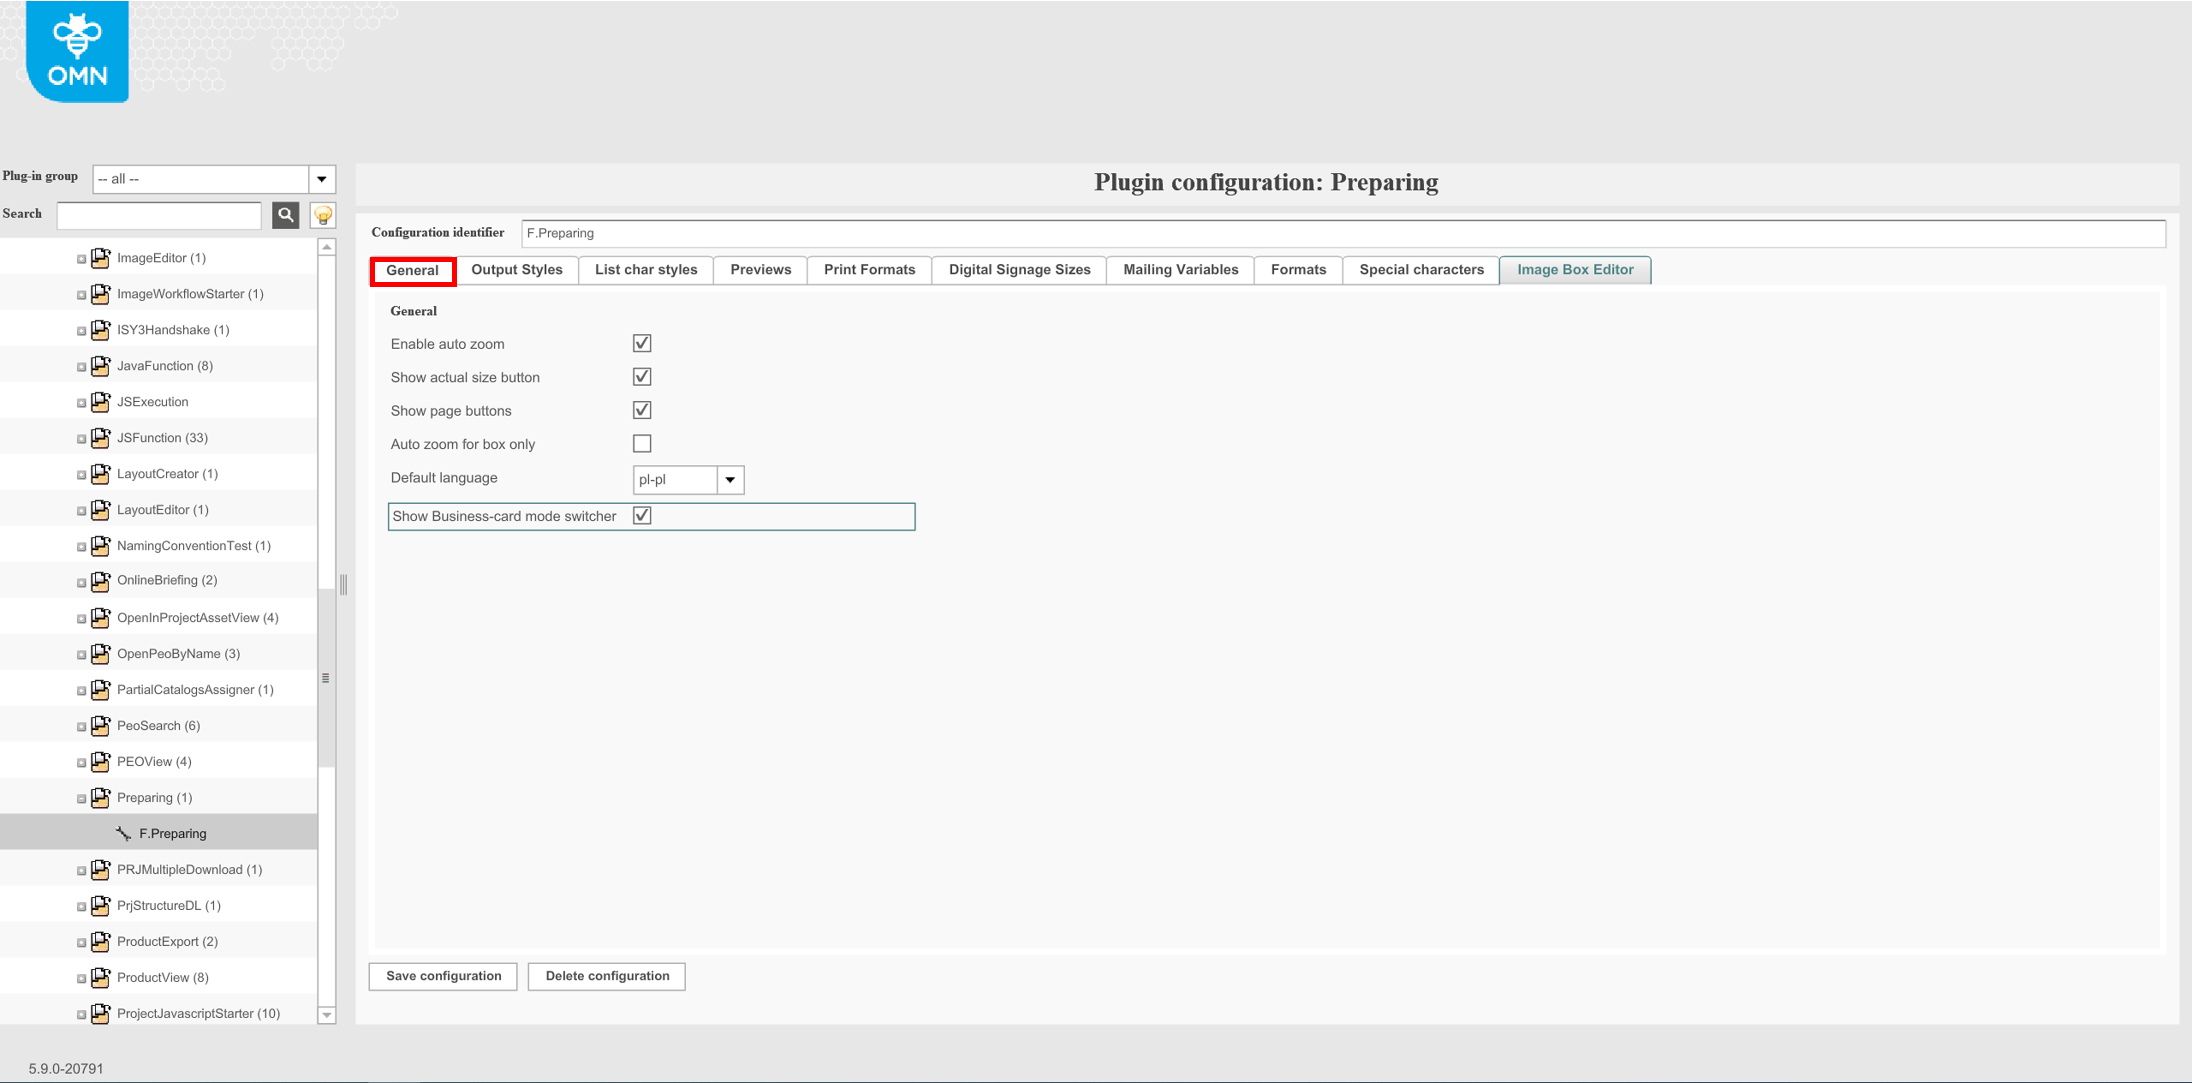Click the Delete configuration button
2192x1083 pixels.
click(x=607, y=976)
